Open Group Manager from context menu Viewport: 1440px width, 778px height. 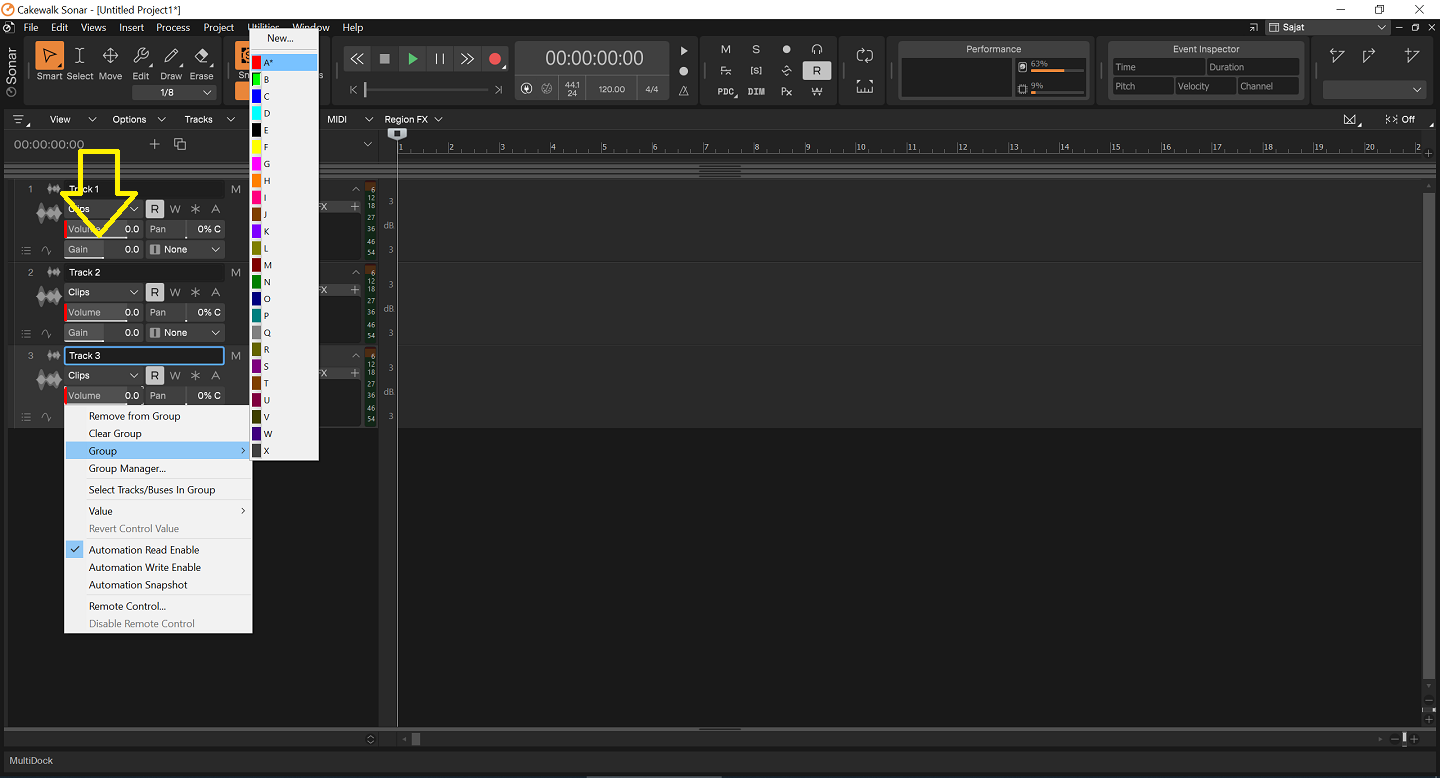(127, 468)
